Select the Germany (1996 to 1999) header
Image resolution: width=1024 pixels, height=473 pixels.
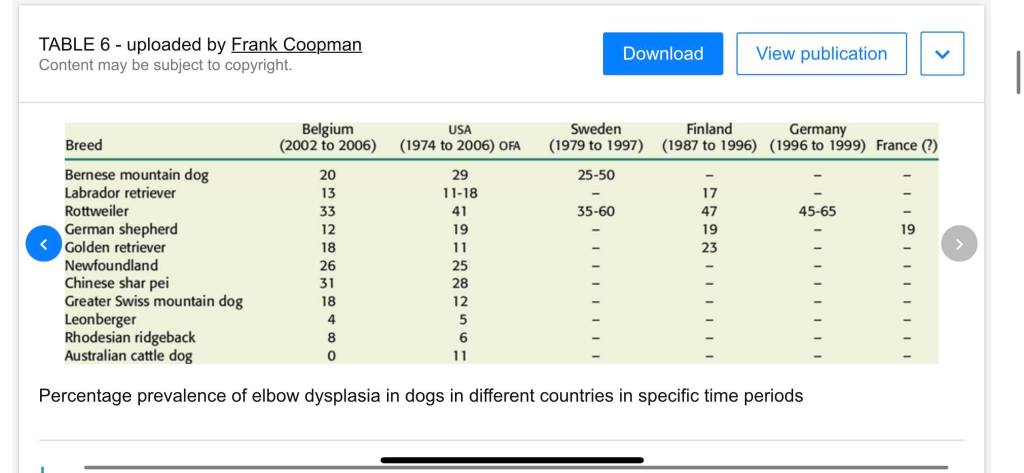[818, 137]
